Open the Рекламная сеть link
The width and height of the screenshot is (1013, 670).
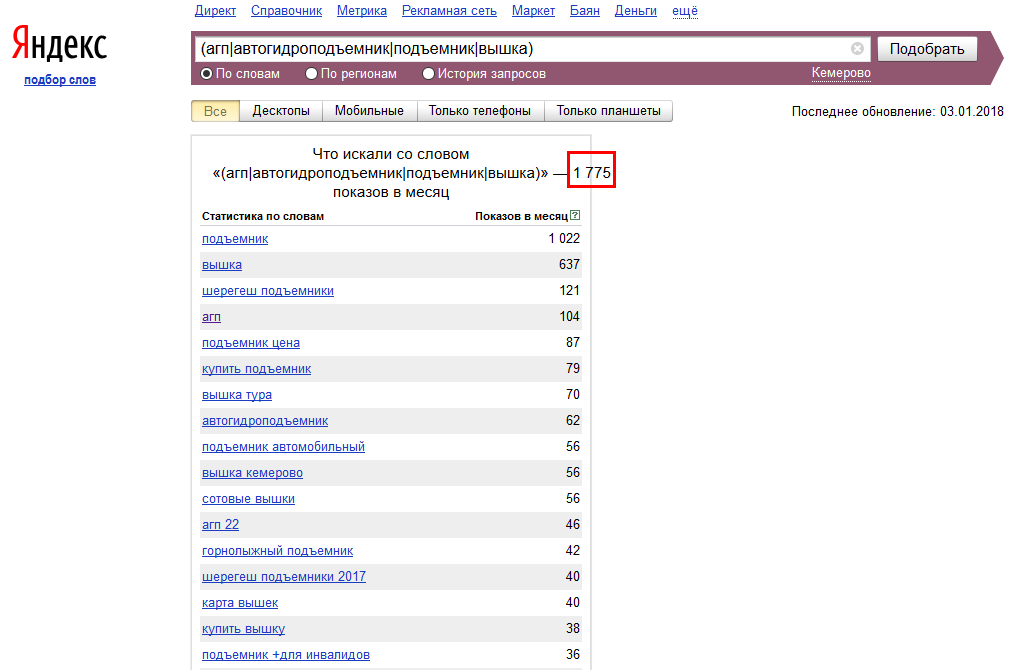(449, 11)
